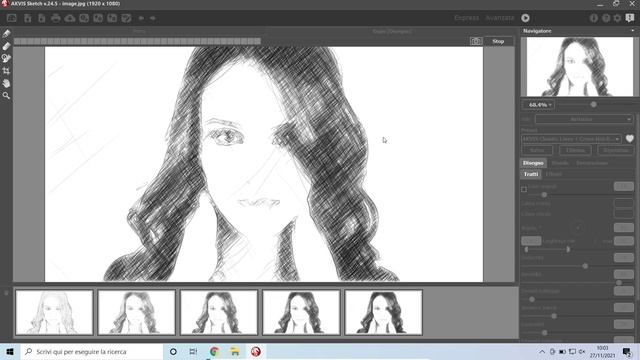
Task: Click the undo arrow in the toolbar
Action: pyautogui.click(x=141, y=18)
